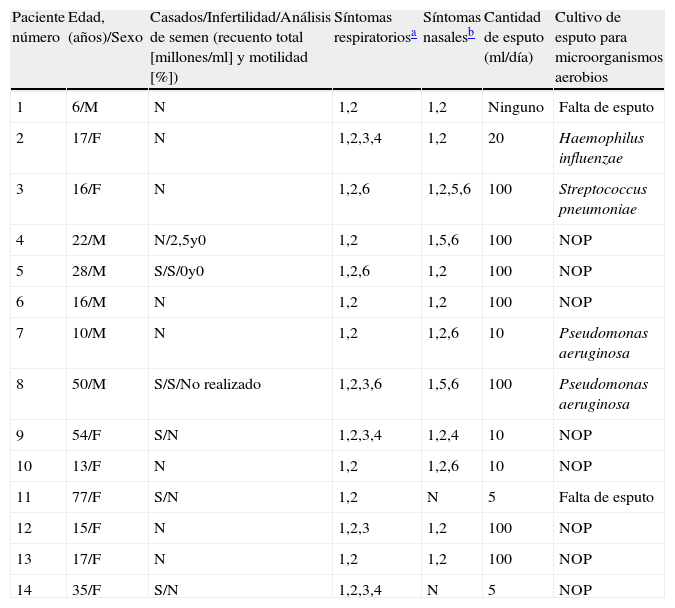Select Pseudomonas aeruginosa in patient 7's row
675x608 pixels.
click(x=603, y=343)
